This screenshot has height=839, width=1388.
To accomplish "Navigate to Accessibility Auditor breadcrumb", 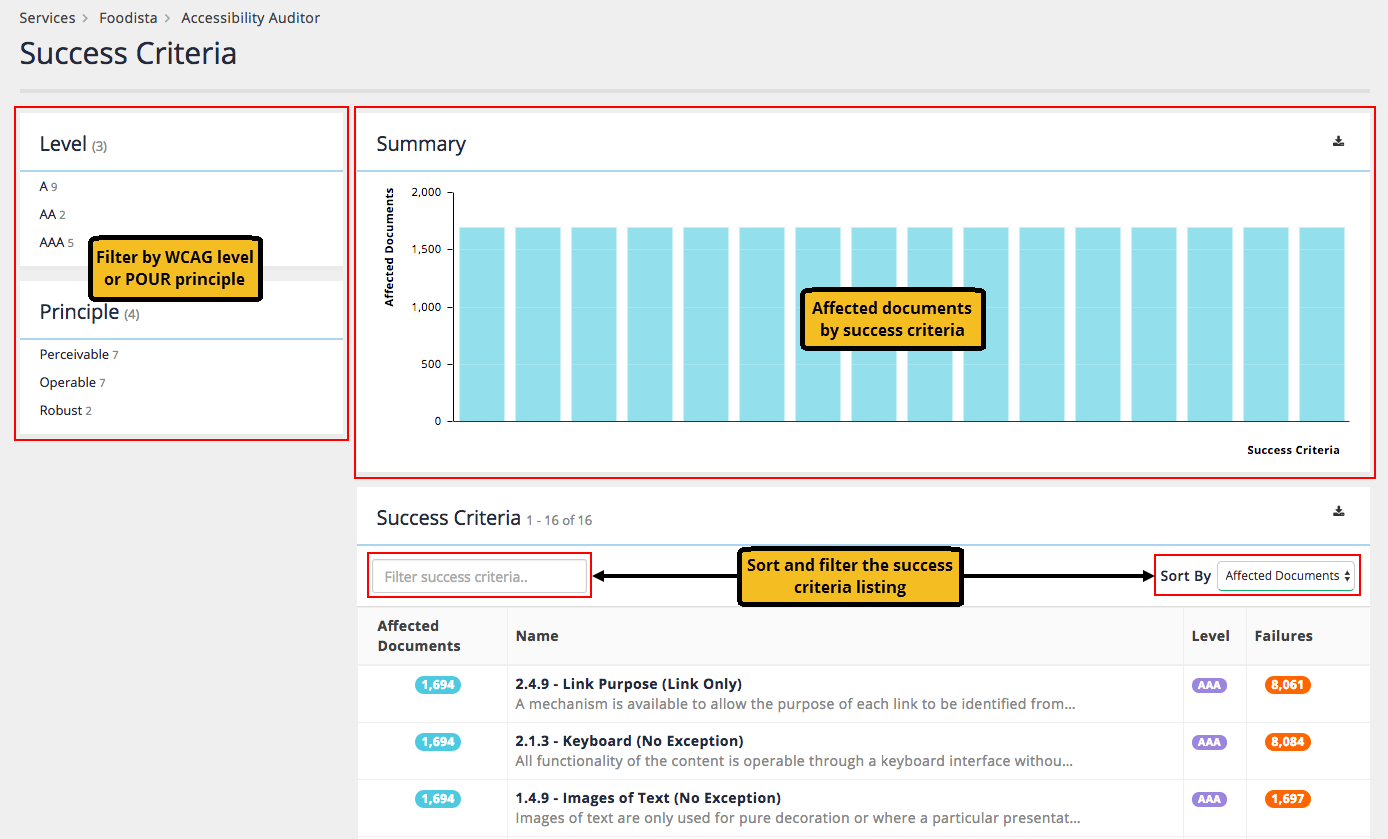I will [250, 18].
